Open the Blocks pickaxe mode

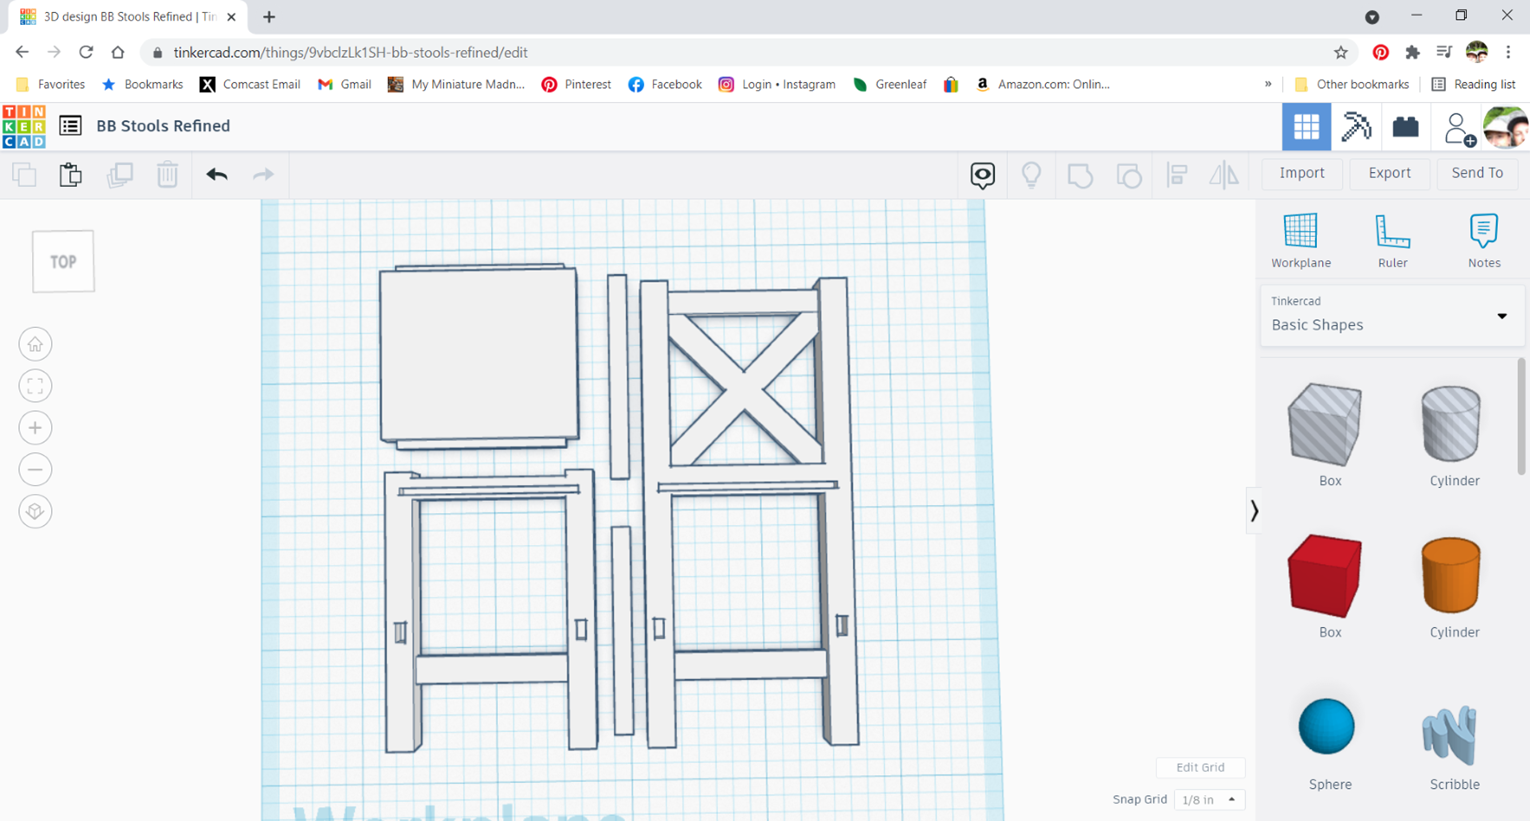click(x=1356, y=127)
